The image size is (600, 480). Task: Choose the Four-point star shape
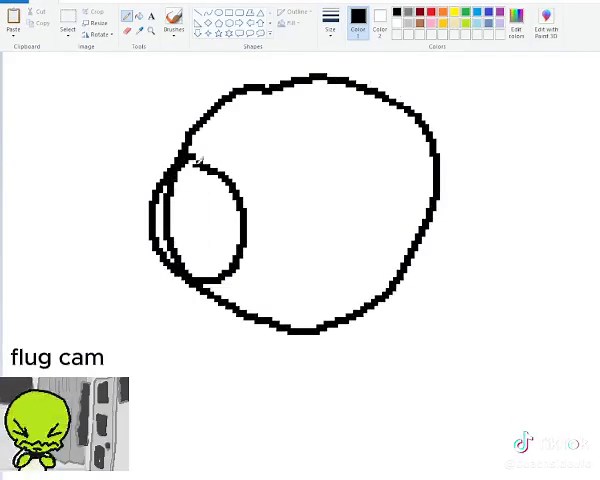pos(208,33)
